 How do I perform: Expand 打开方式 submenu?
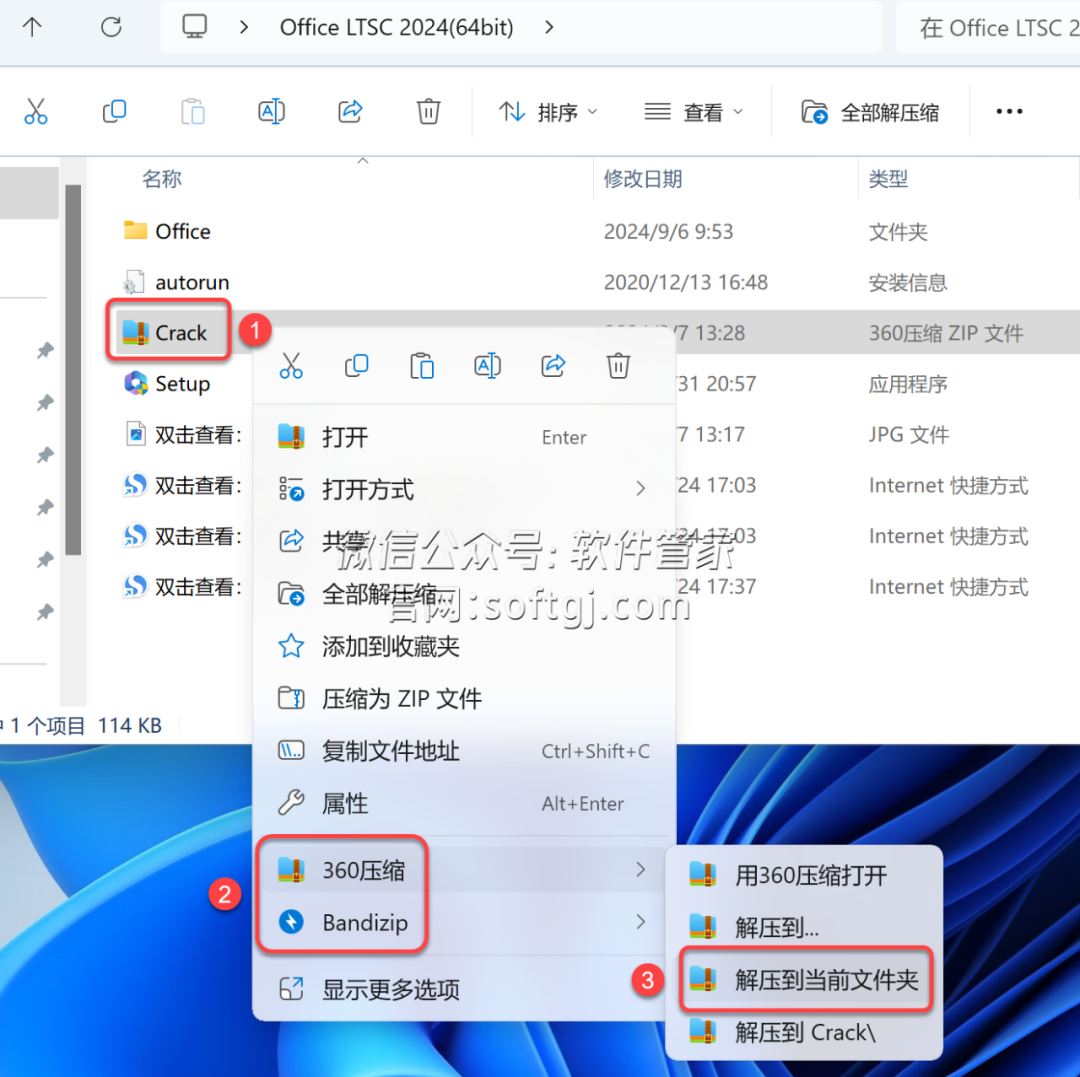point(464,490)
